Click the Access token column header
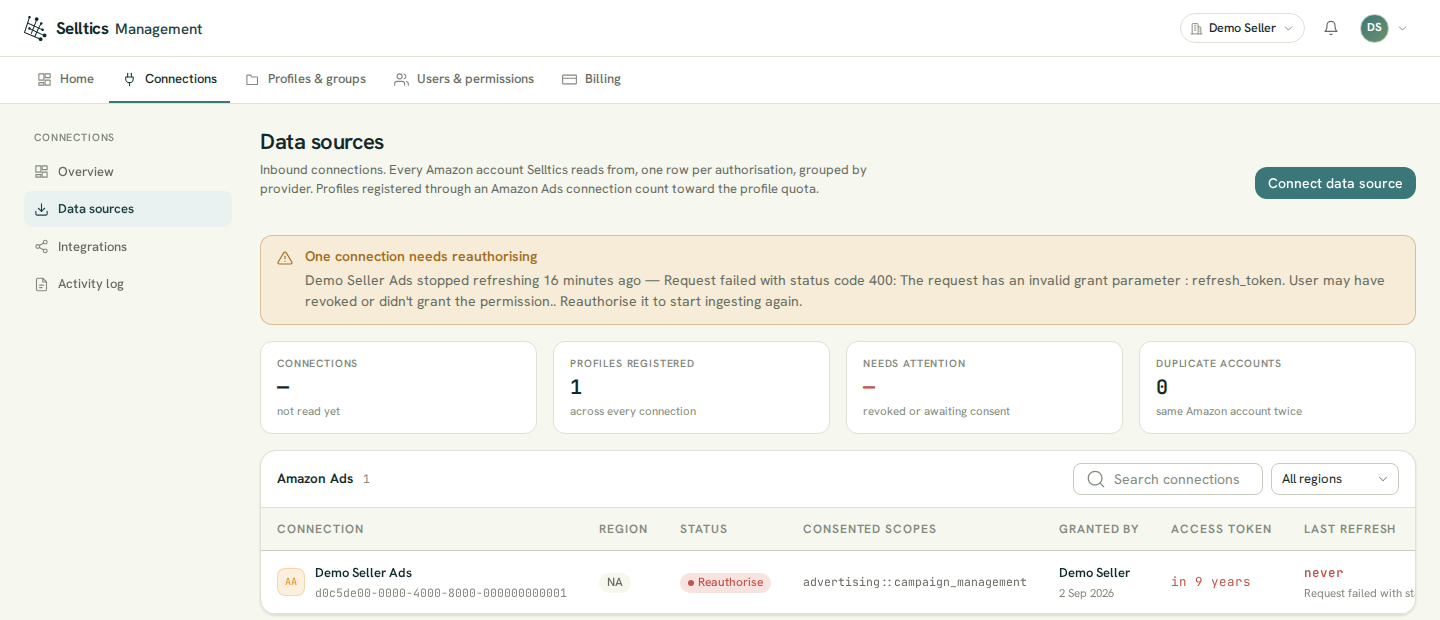Viewport: 1440px width, 620px height. tap(1221, 529)
